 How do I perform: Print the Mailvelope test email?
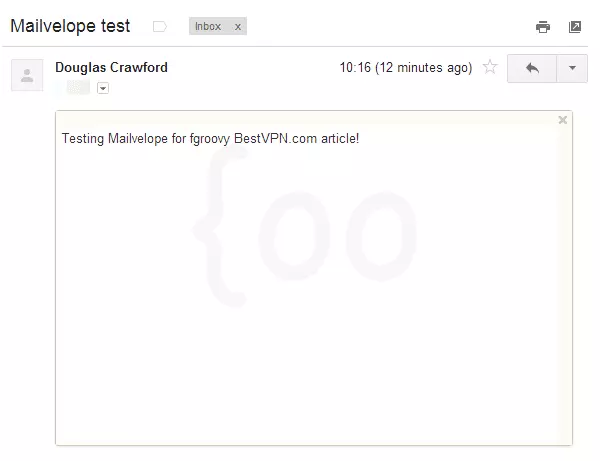click(543, 27)
